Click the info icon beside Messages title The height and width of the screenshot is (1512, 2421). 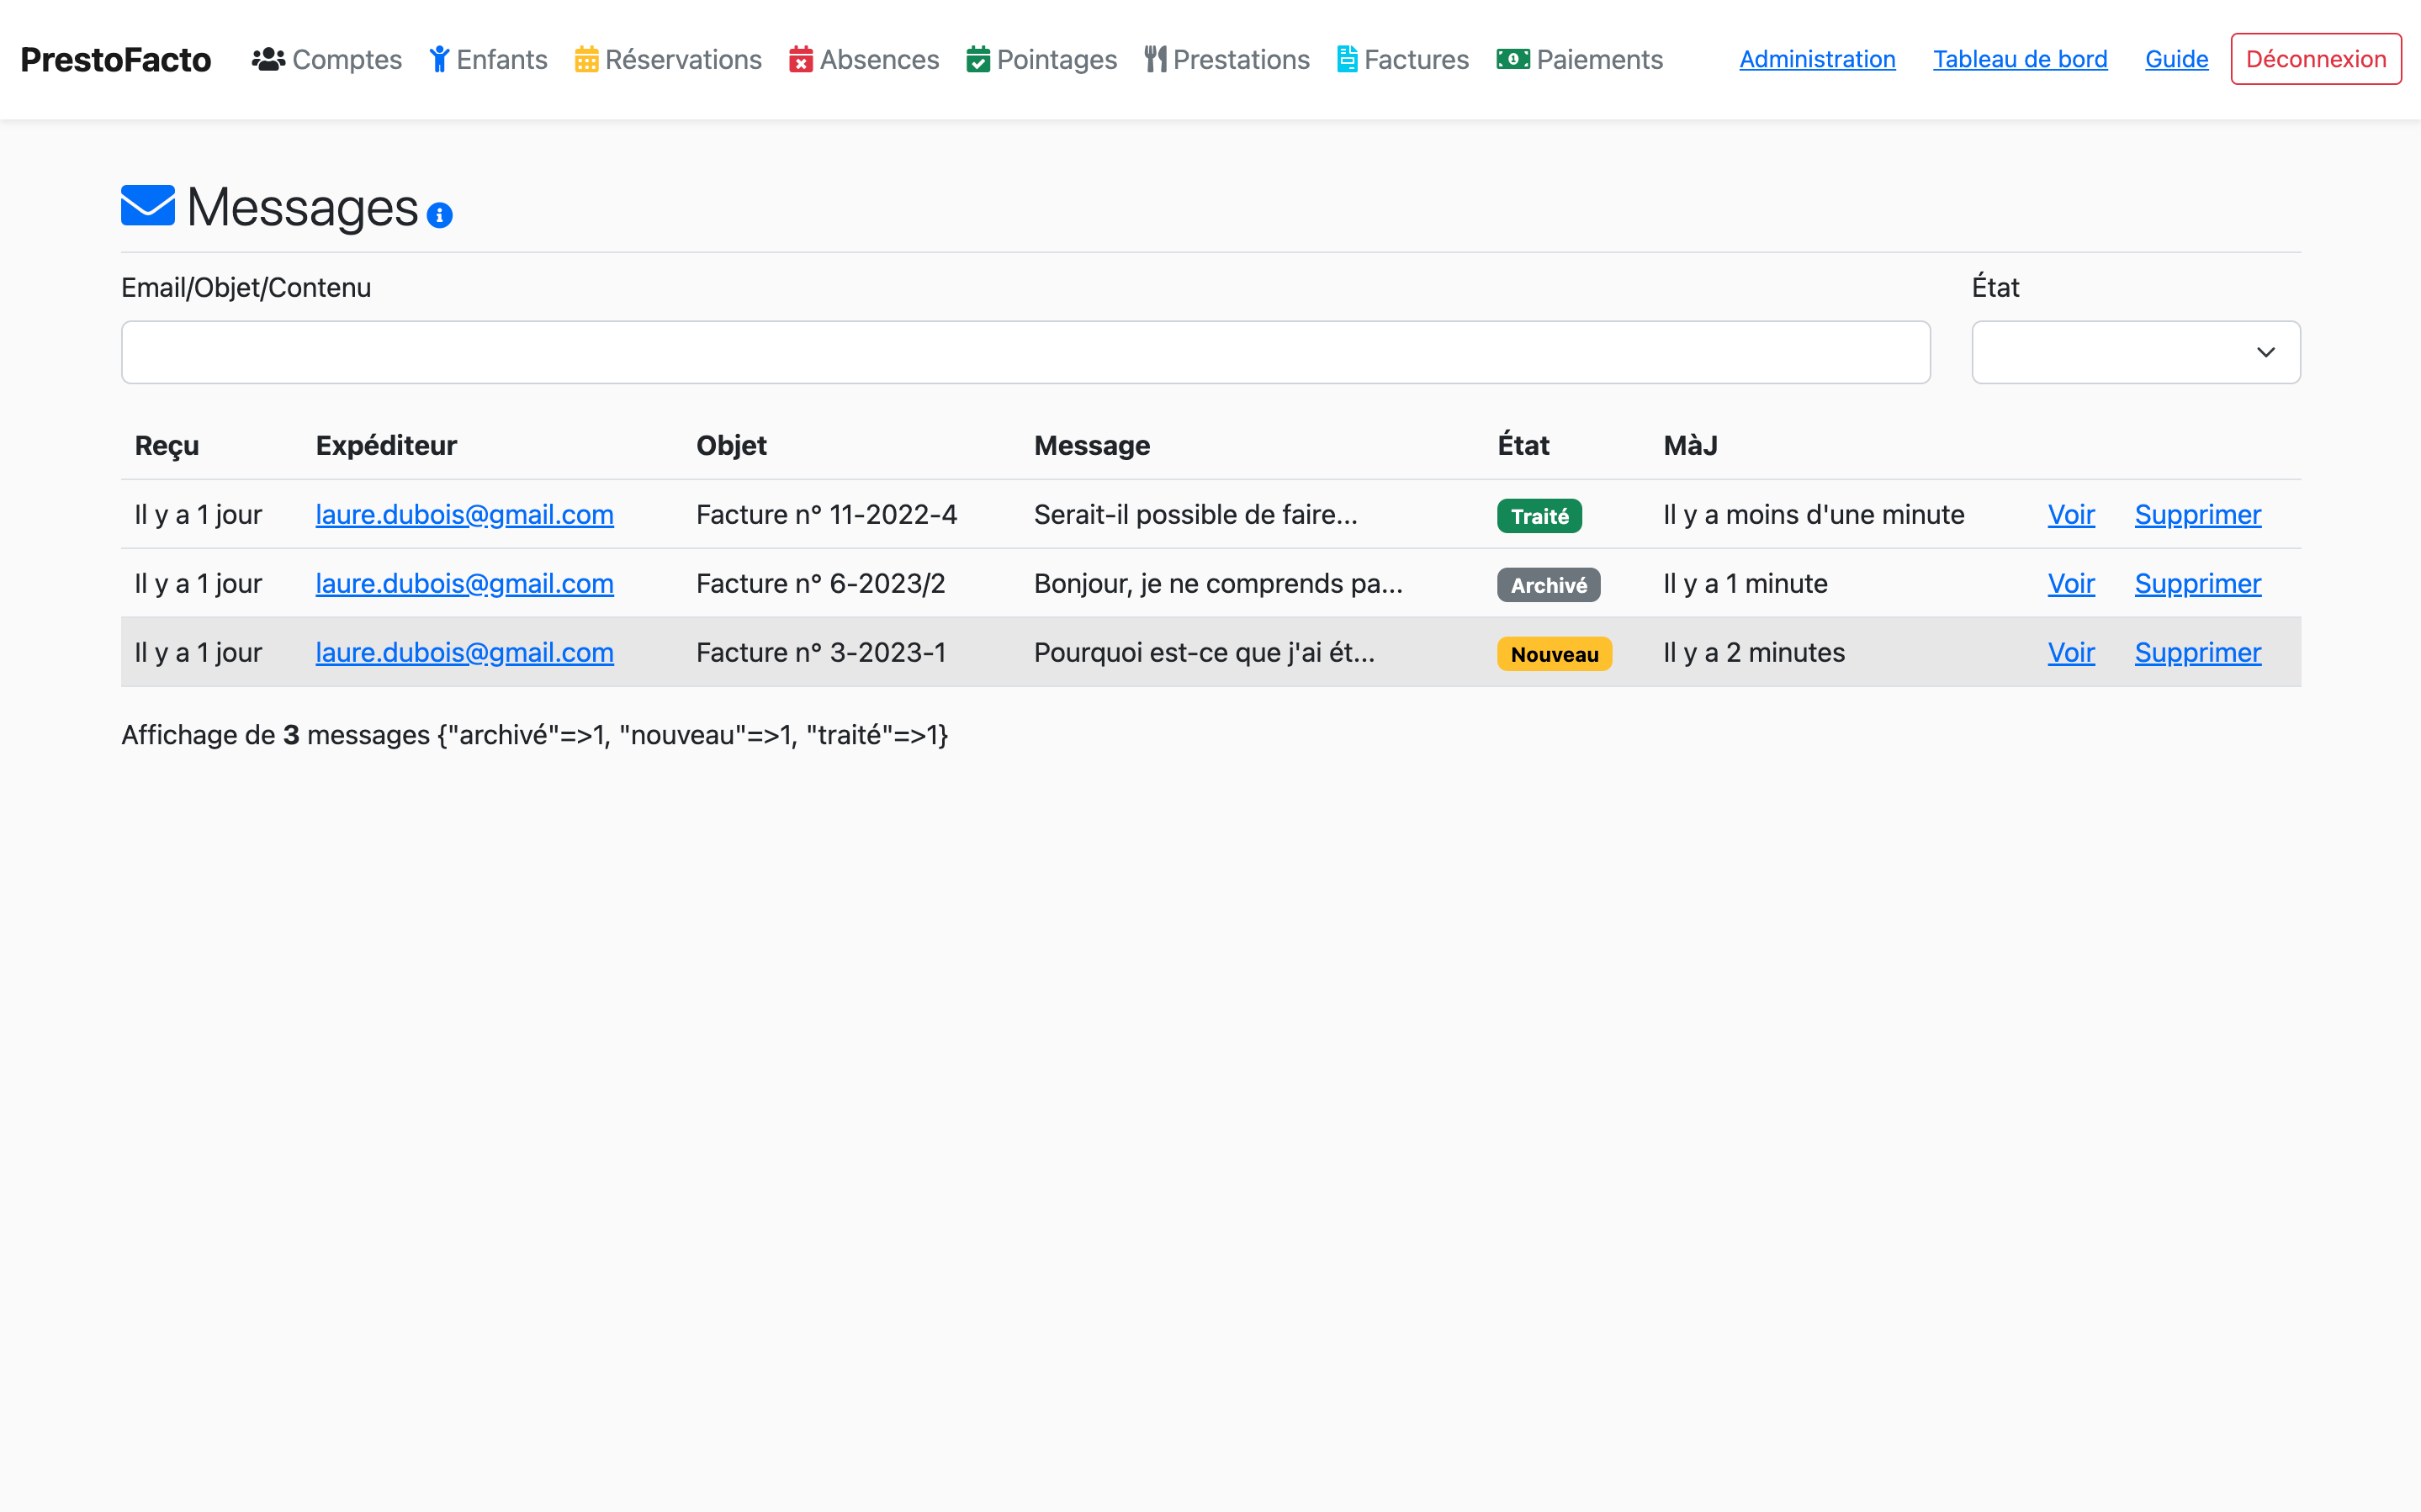click(439, 215)
